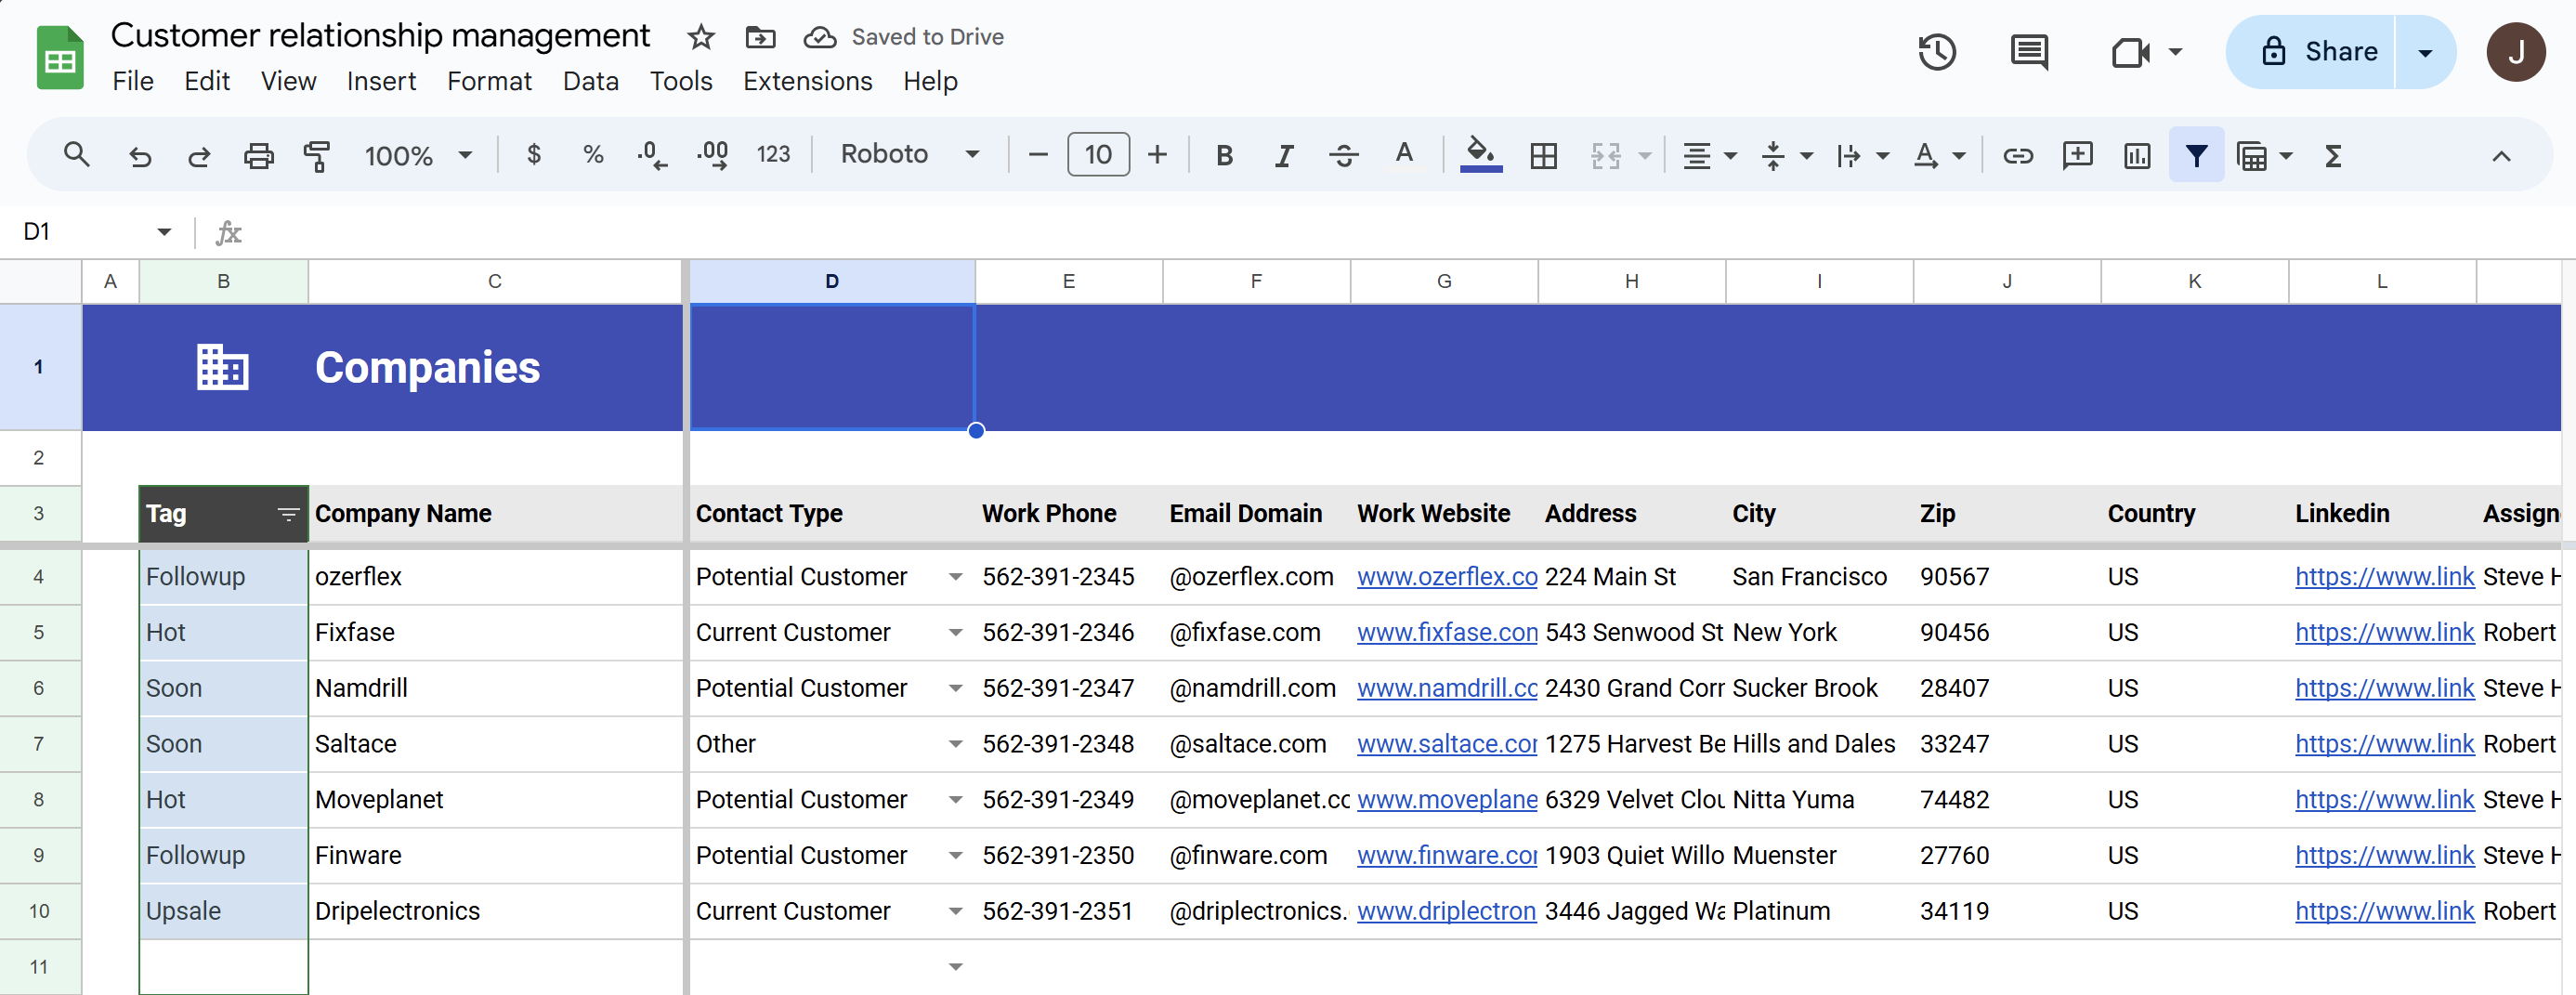Toggle the filter funnel button

(2196, 155)
